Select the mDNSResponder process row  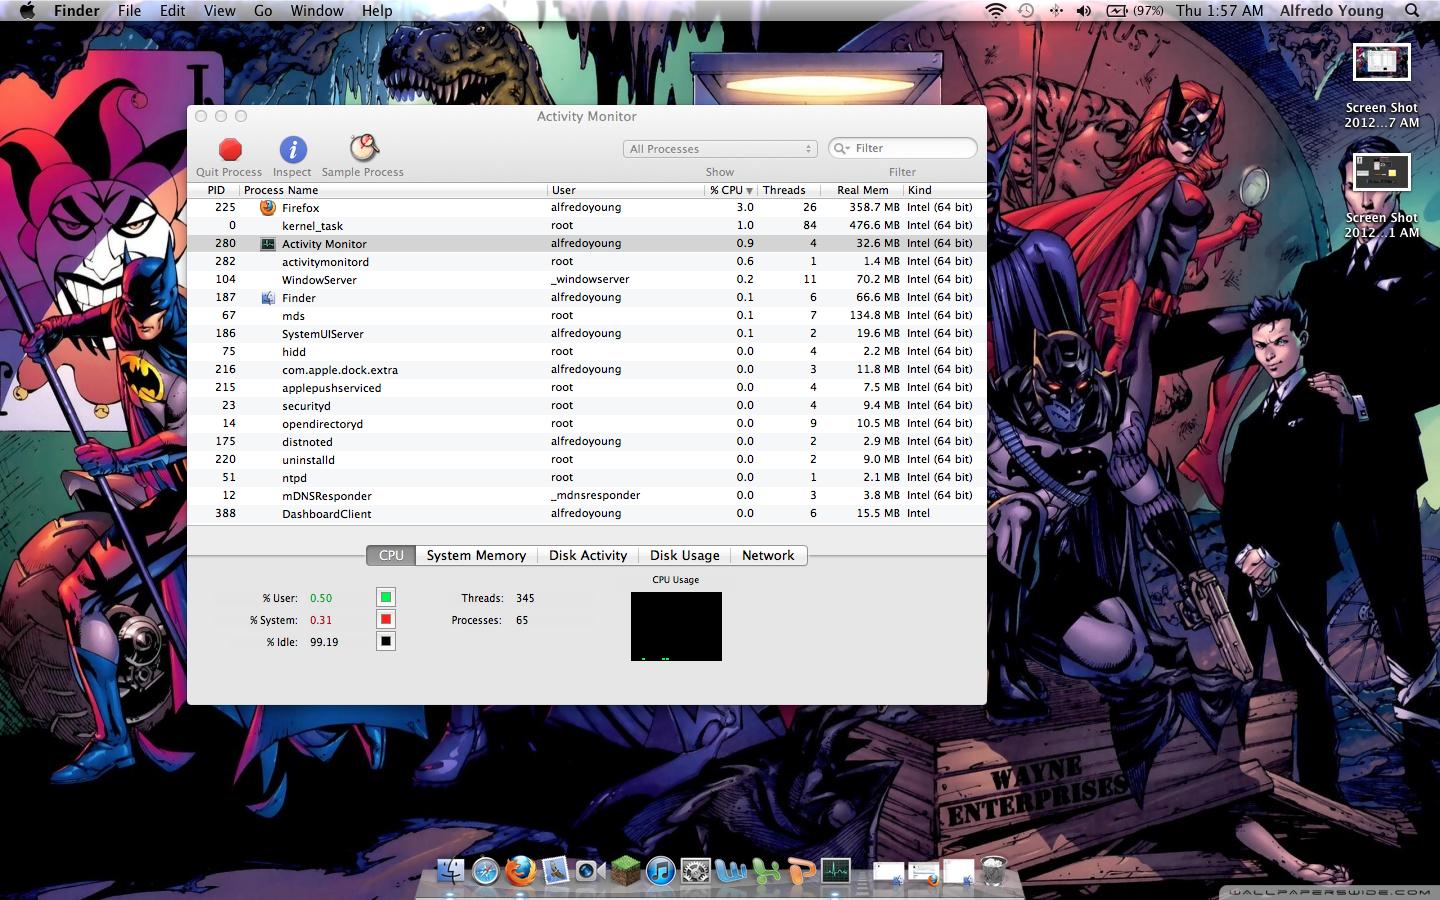pos(586,496)
